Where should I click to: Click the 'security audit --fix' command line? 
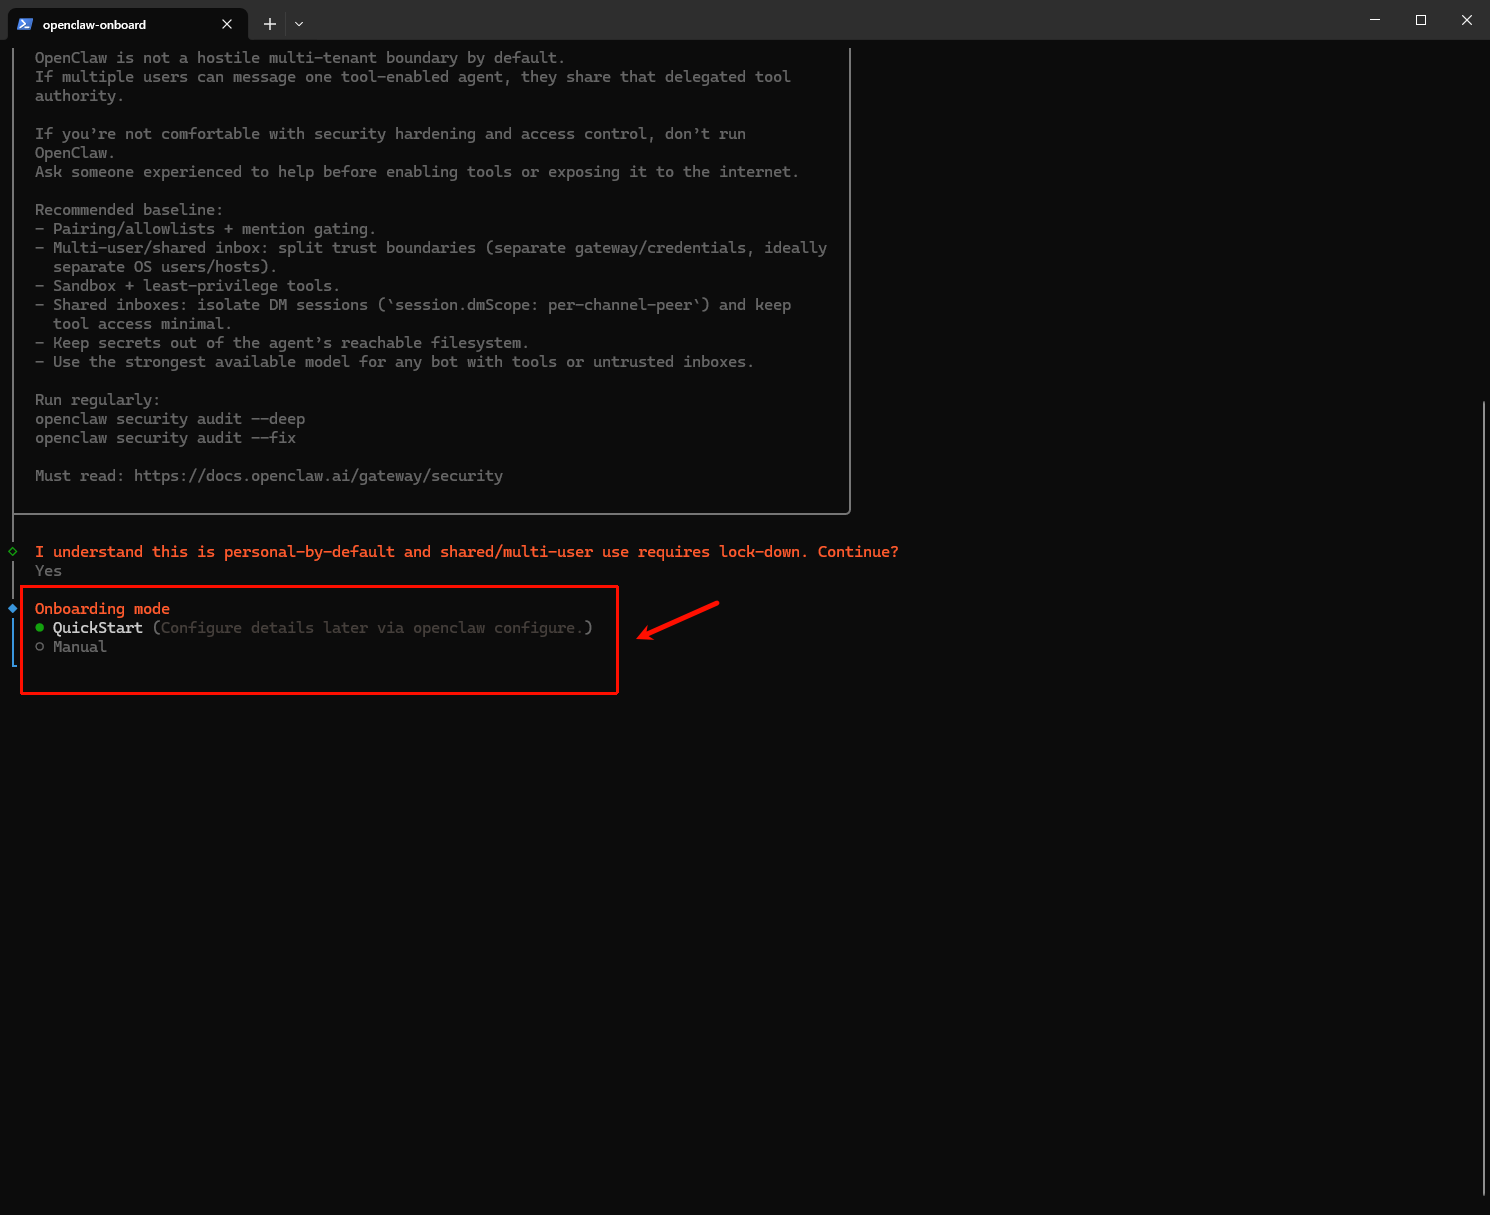point(165,438)
